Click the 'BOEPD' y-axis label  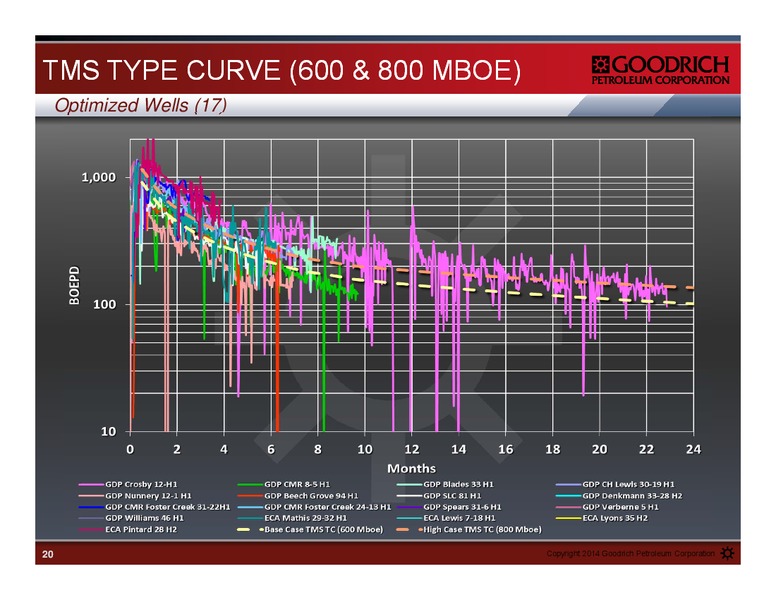74,285
